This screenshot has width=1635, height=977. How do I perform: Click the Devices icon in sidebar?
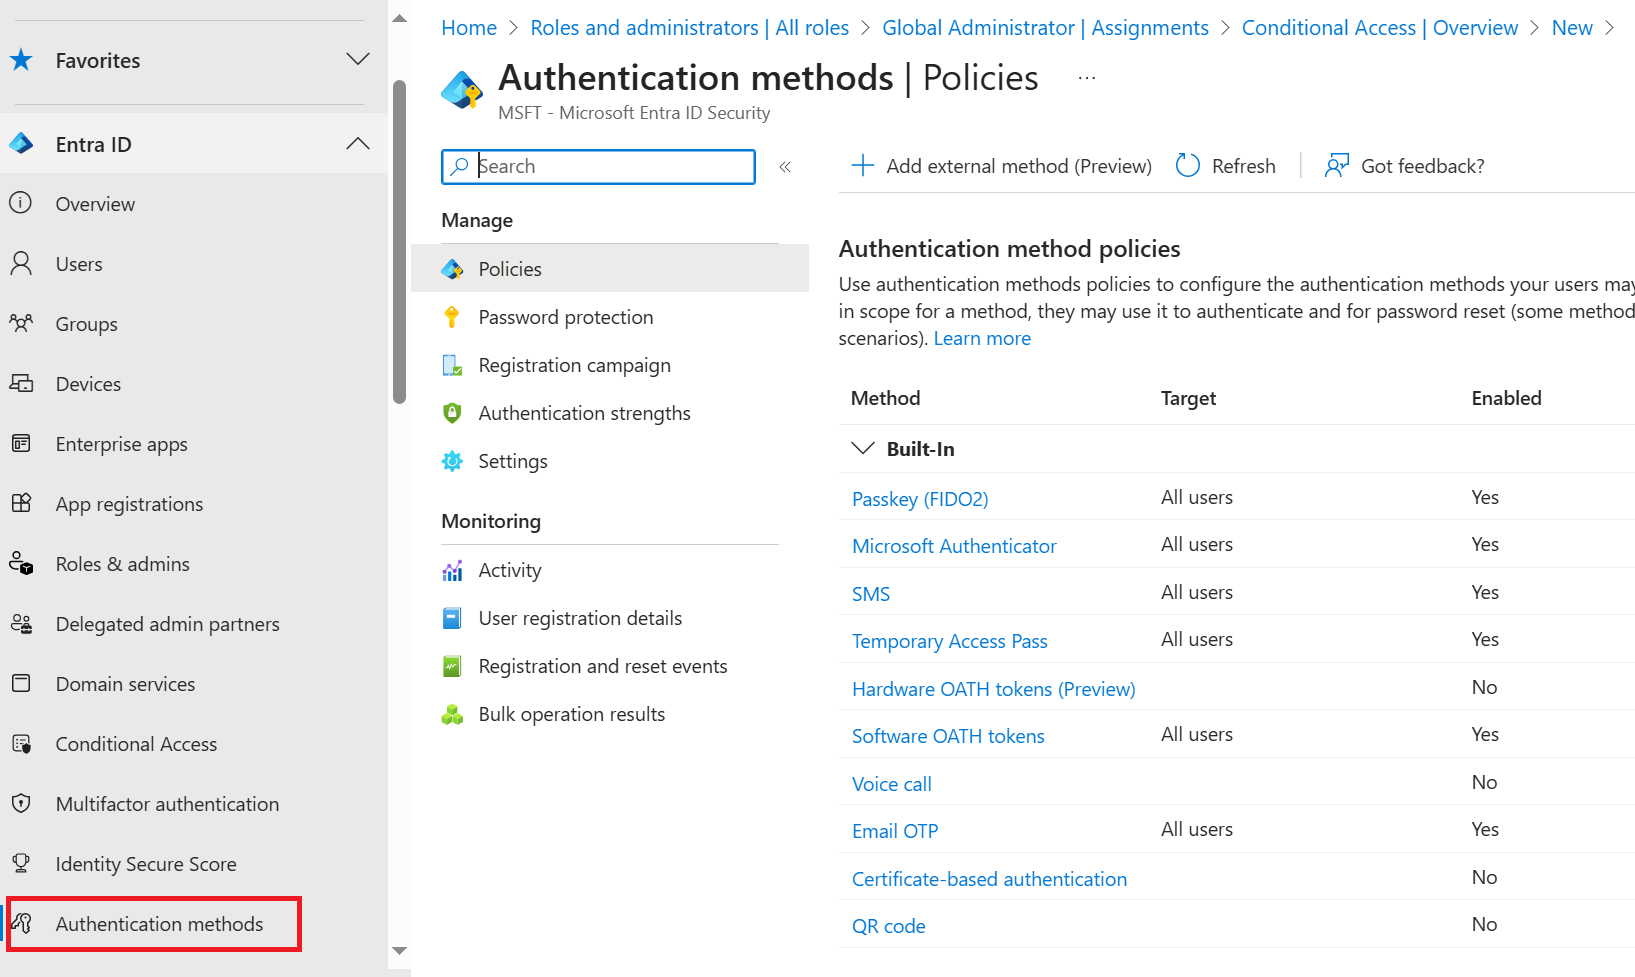[21, 383]
